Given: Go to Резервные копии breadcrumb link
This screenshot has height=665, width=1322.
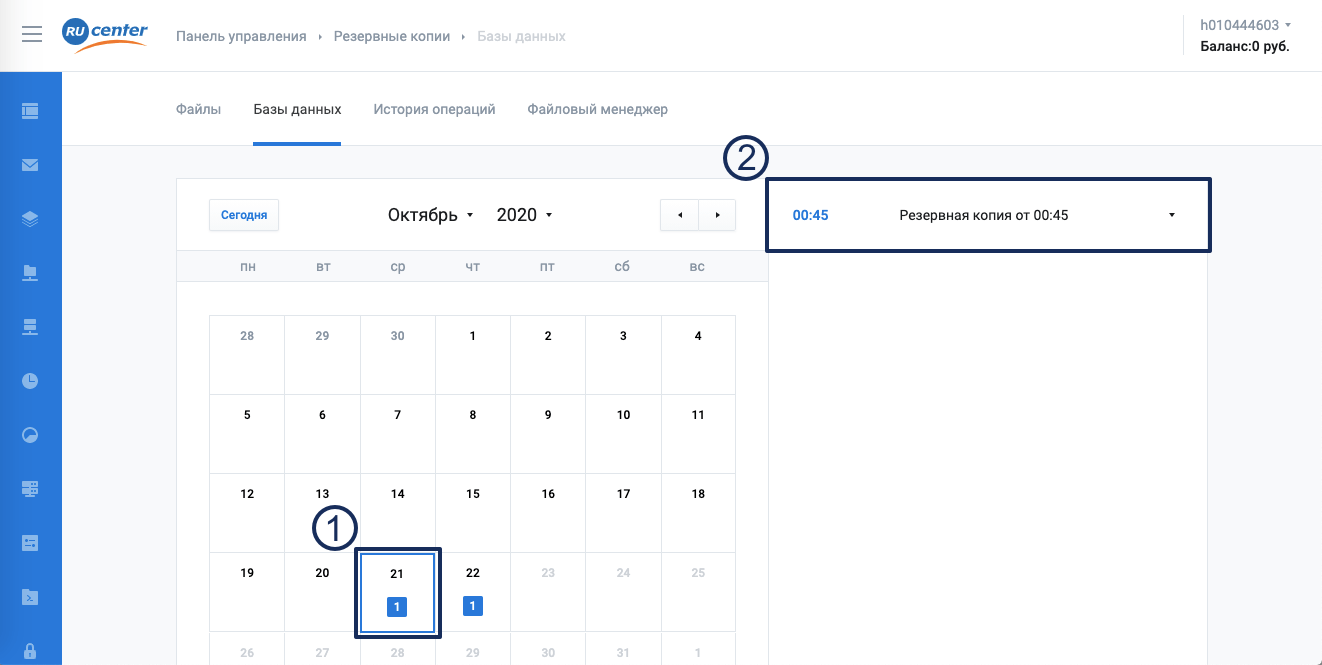Looking at the screenshot, I should click(391, 36).
